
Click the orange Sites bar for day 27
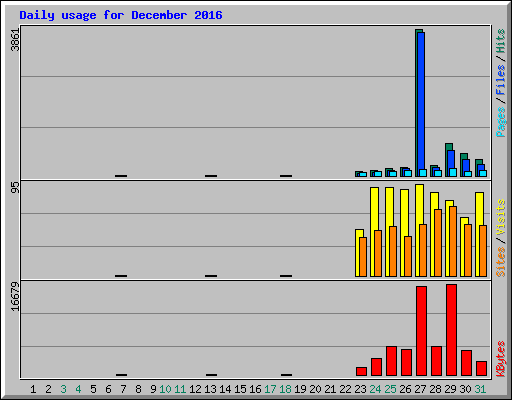[x=423, y=250]
